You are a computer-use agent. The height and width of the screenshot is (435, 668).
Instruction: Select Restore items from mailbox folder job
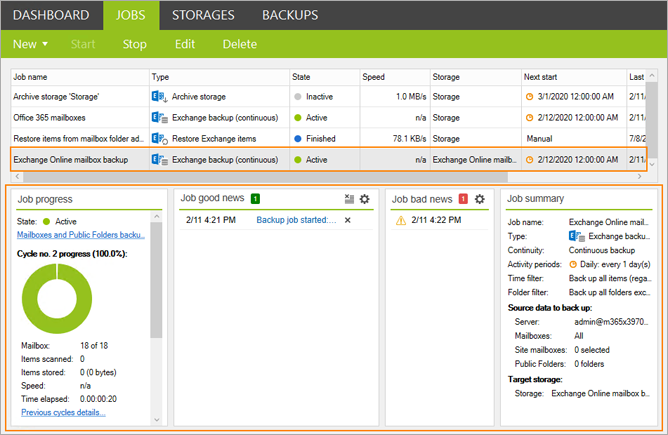point(328,138)
